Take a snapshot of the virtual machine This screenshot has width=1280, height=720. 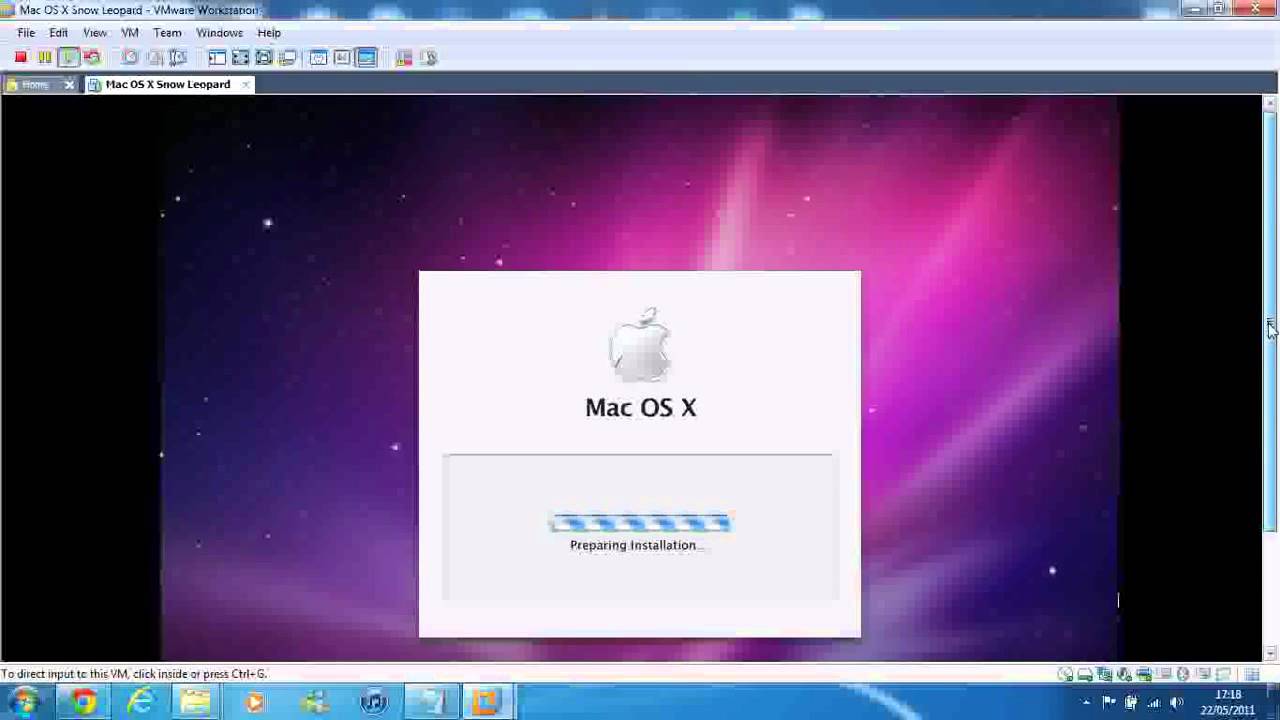pos(130,58)
